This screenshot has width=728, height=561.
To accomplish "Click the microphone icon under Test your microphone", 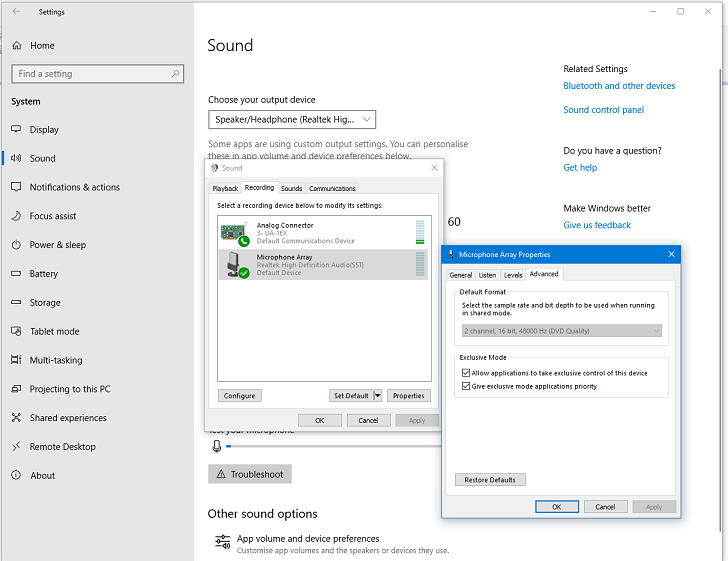I will pyautogui.click(x=217, y=446).
